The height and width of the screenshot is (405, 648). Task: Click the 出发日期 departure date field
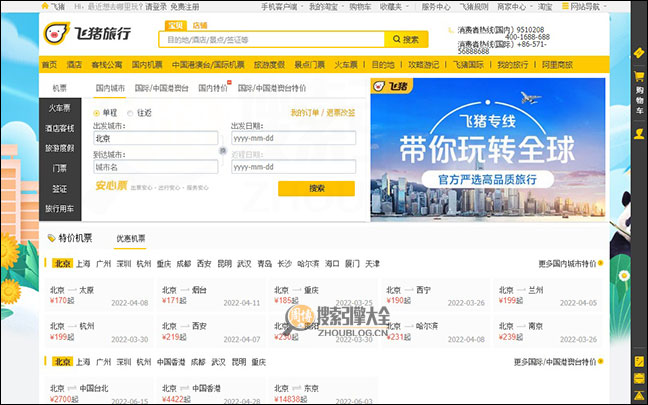pos(293,138)
